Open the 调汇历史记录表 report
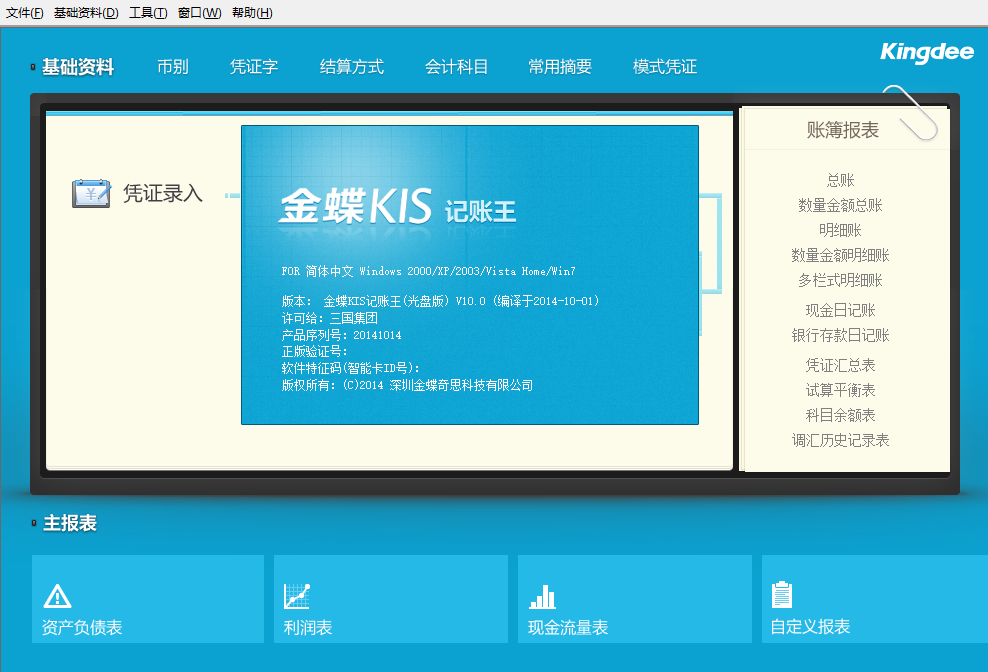Viewport: 988px width, 672px height. (x=841, y=441)
